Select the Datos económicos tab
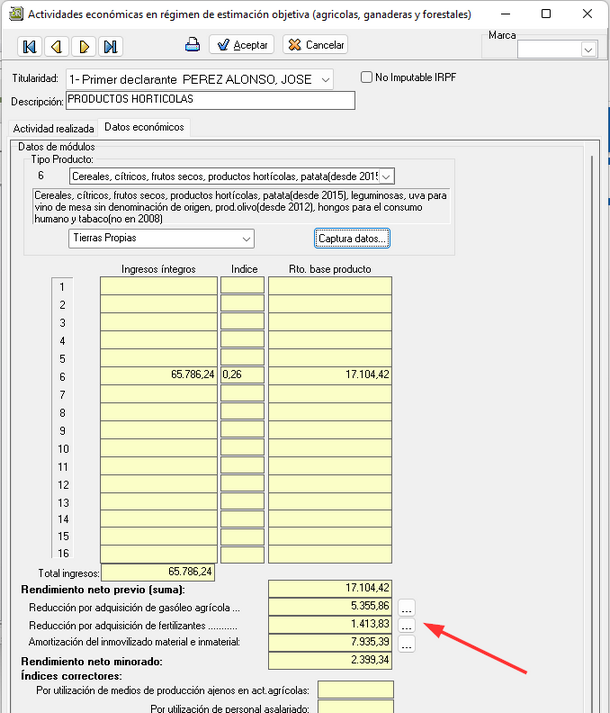 tap(144, 127)
